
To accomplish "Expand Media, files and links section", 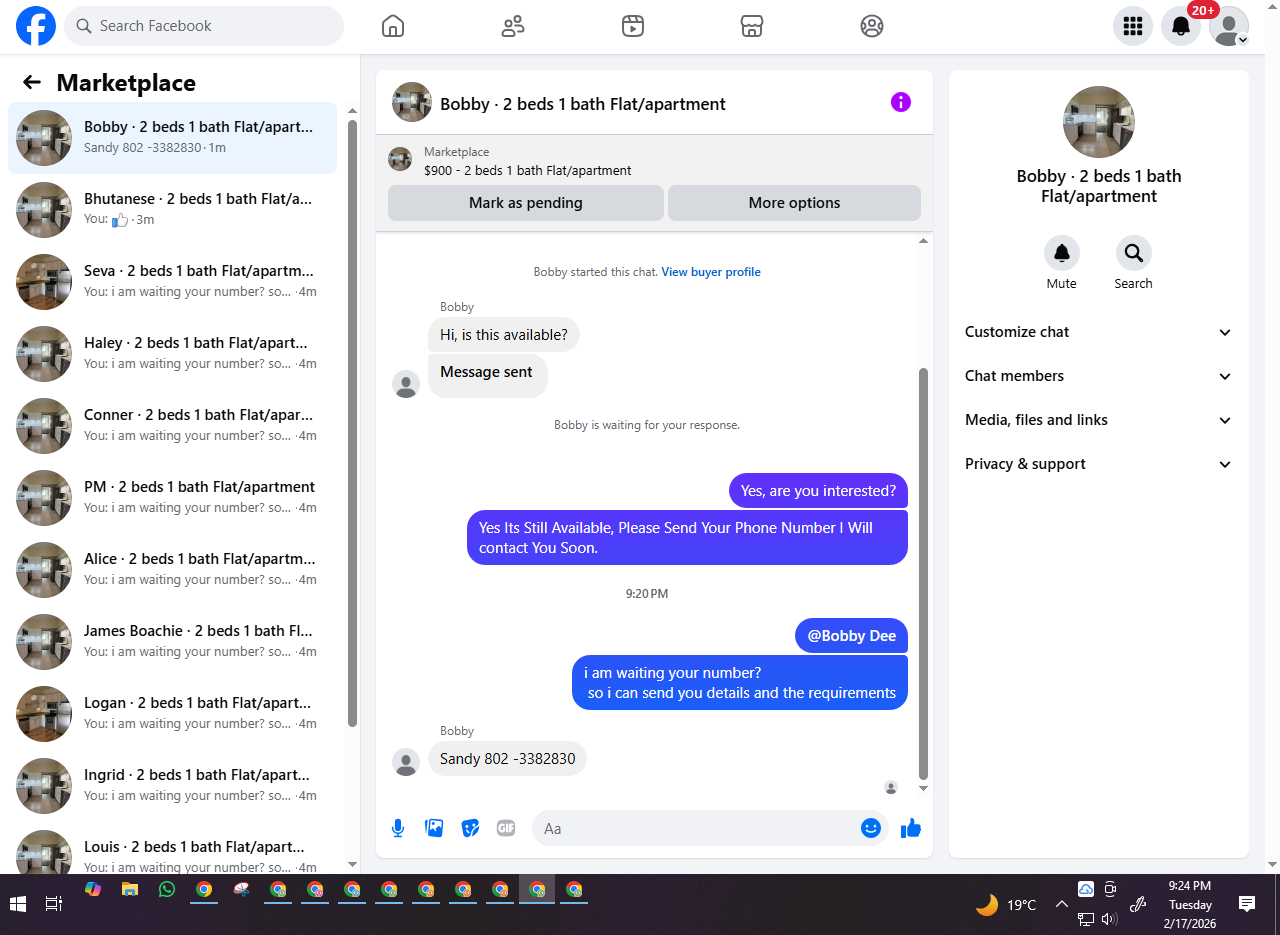I will tap(1099, 420).
